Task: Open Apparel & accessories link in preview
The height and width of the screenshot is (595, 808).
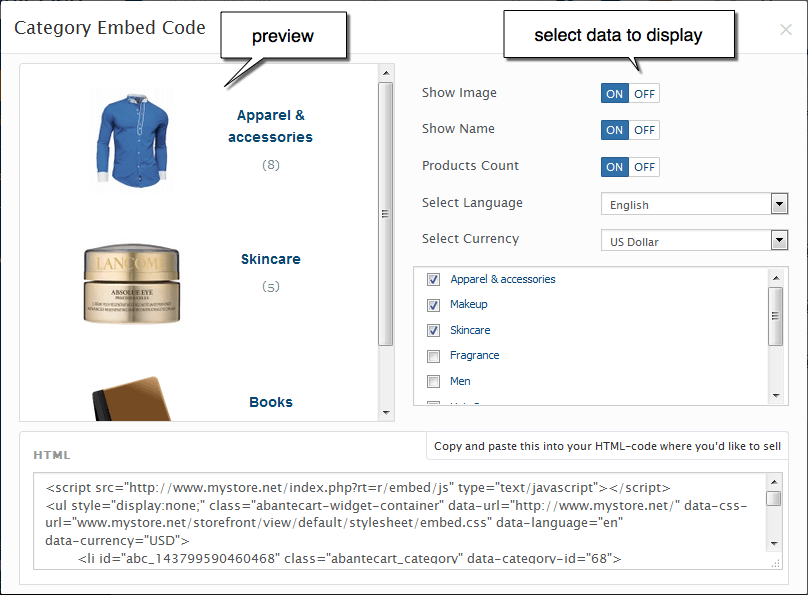Action: click(271, 126)
